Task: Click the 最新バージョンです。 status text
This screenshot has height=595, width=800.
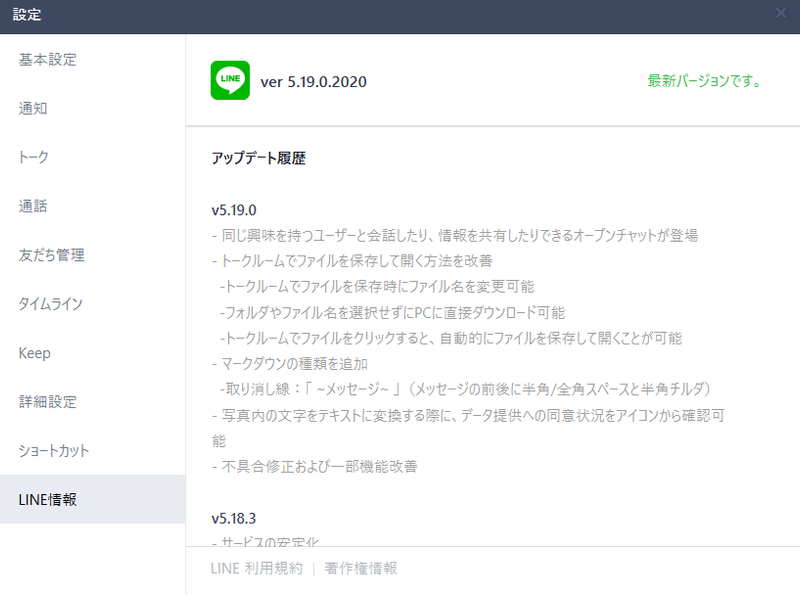Action: 704,81
